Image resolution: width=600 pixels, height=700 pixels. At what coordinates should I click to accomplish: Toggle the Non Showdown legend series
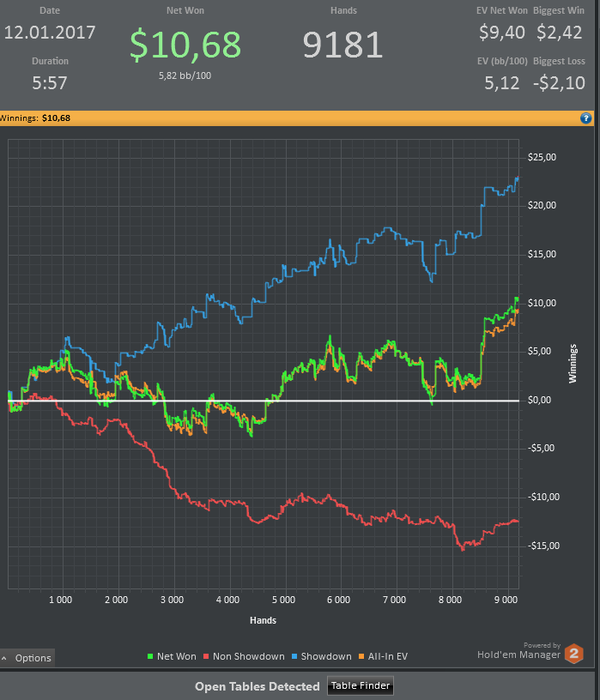point(244,656)
